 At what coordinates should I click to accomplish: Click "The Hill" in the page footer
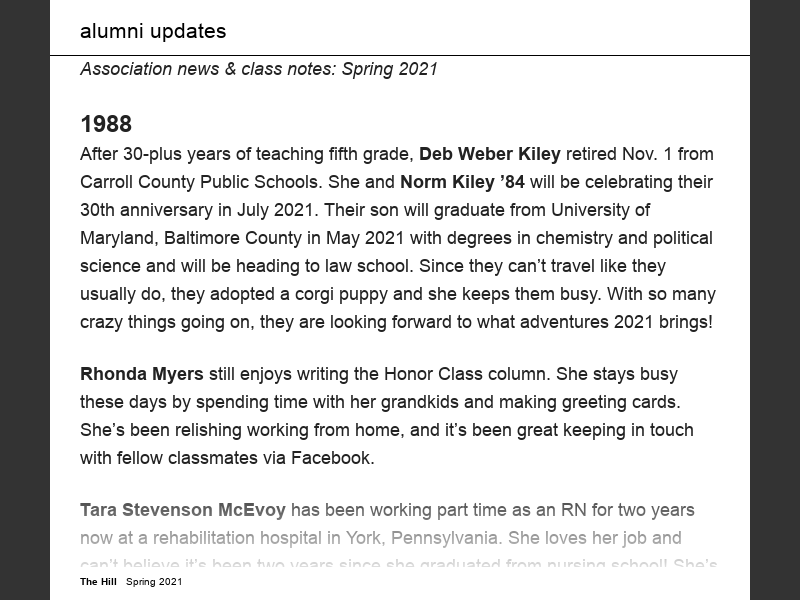coord(99,582)
